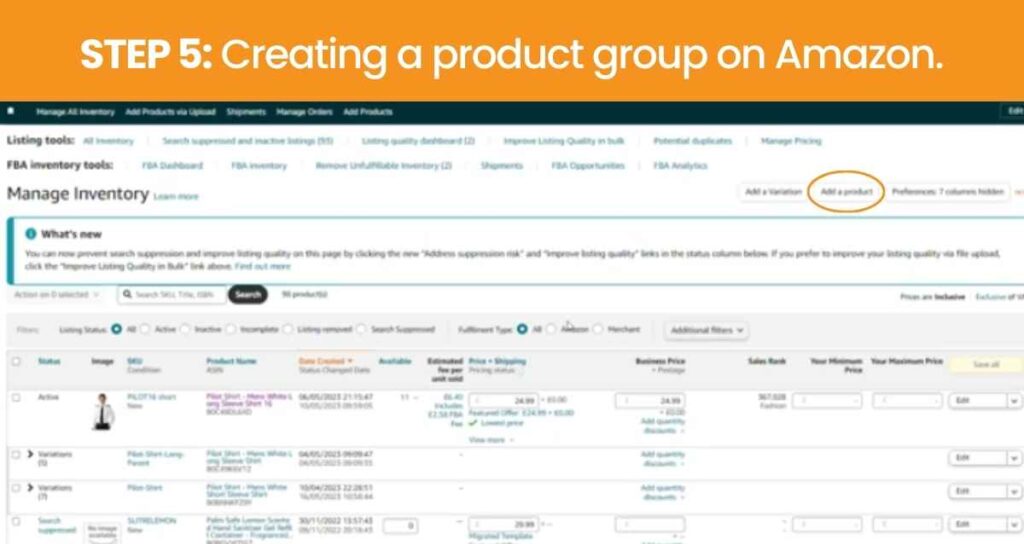Screen dimensions: 1024x544
Task: Open the Action on 0 selected dropdown
Action: [57, 295]
